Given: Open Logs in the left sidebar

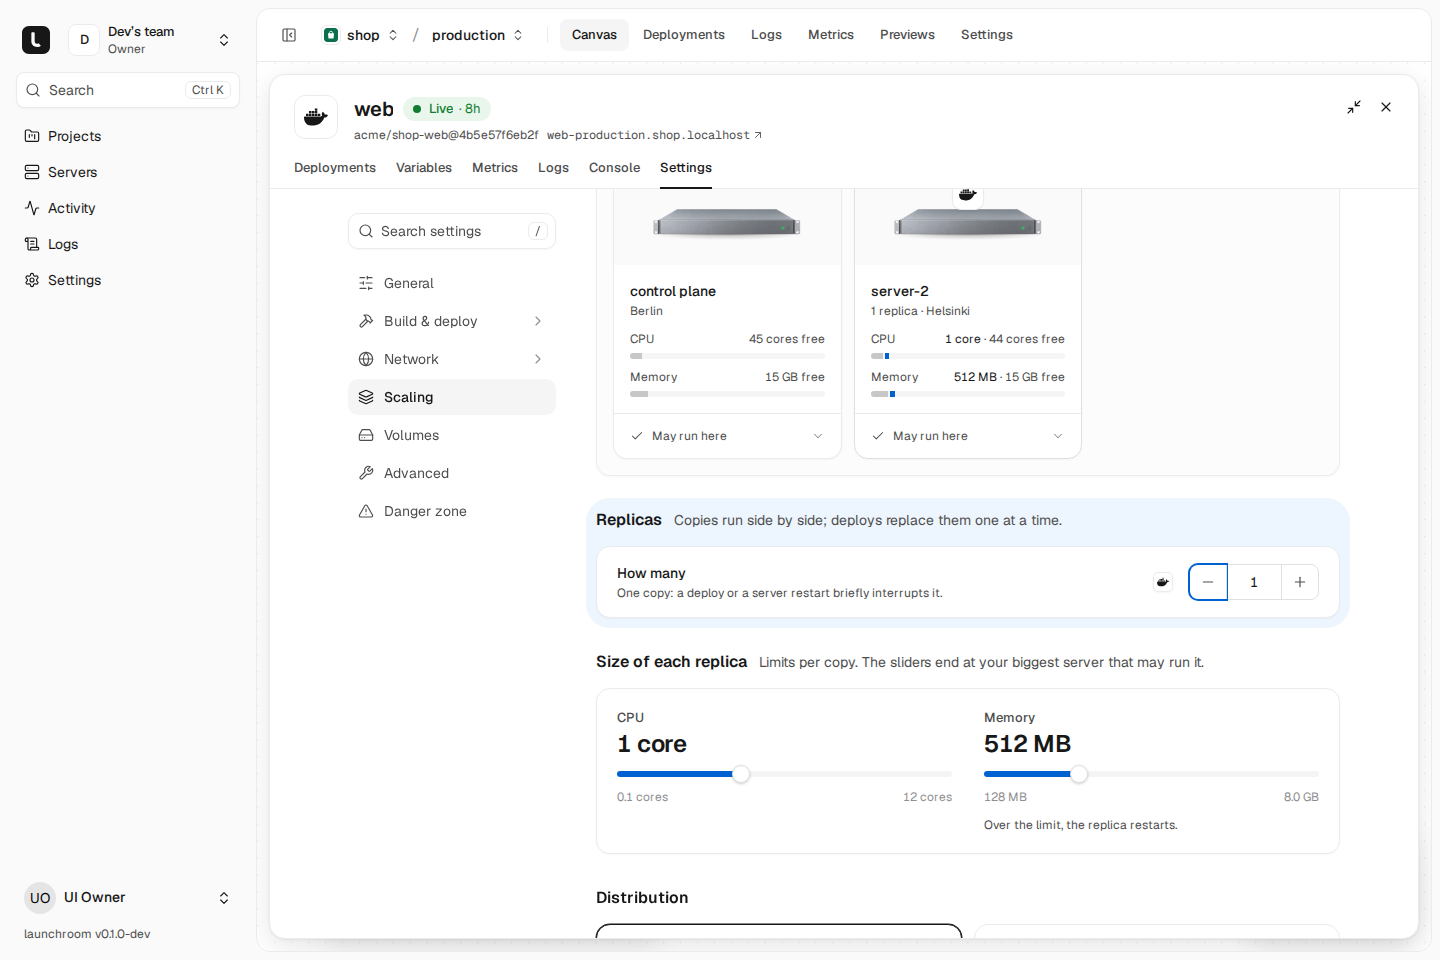Looking at the screenshot, I should (128, 244).
